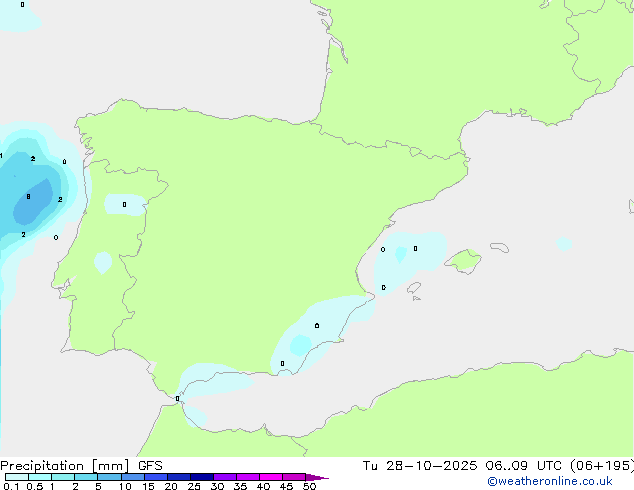Select the legend swatch between 1 and 2
The width and height of the screenshot is (634, 490).
tap(63, 477)
